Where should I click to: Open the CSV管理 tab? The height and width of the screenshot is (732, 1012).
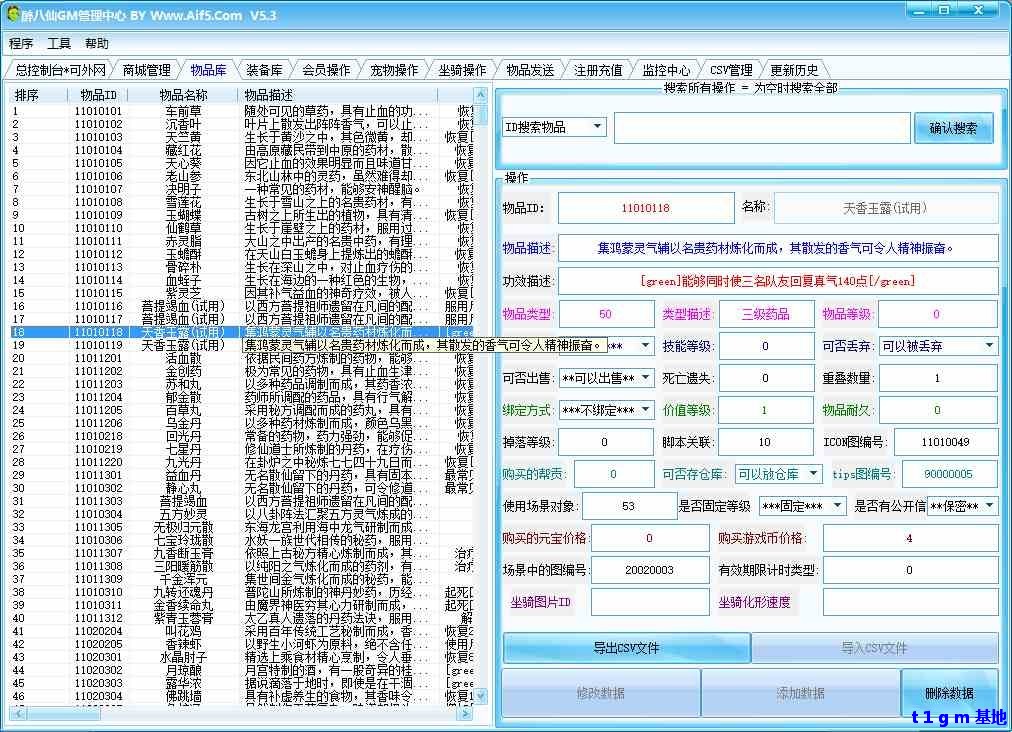(x=731, y=70)
